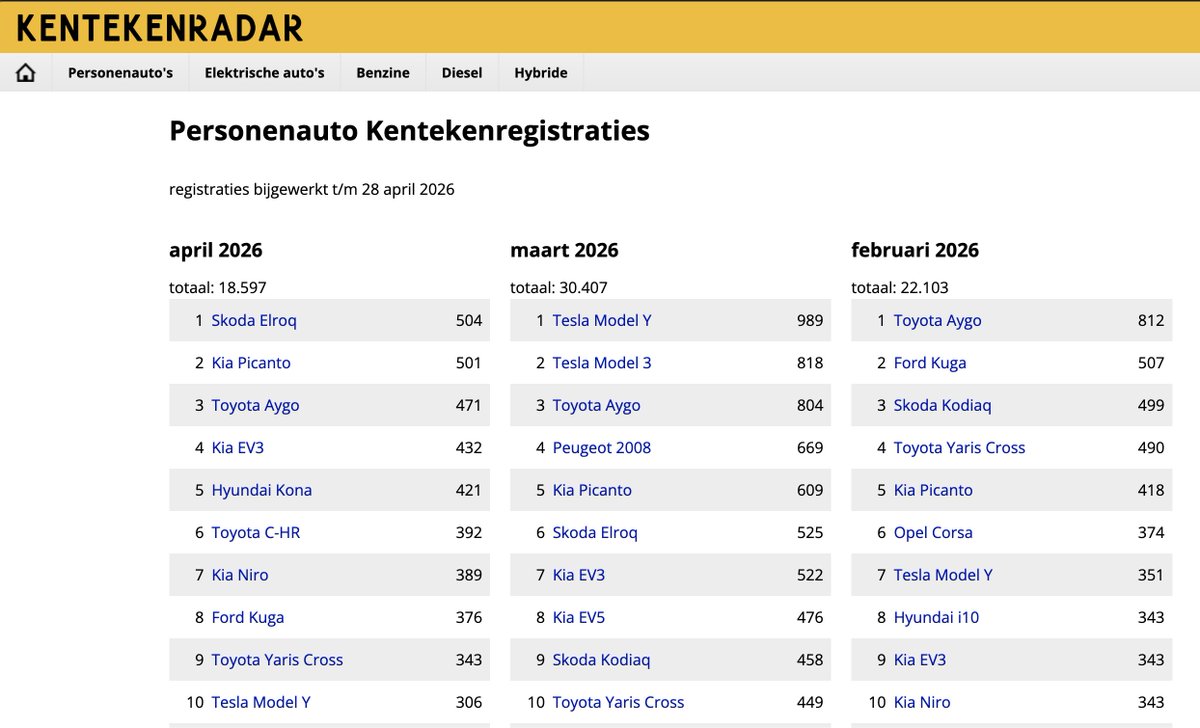Click the 'registraties bijgewerkt t/m 28 april 2026' text
1200x728 pixels.
click(x=312, y=189)
